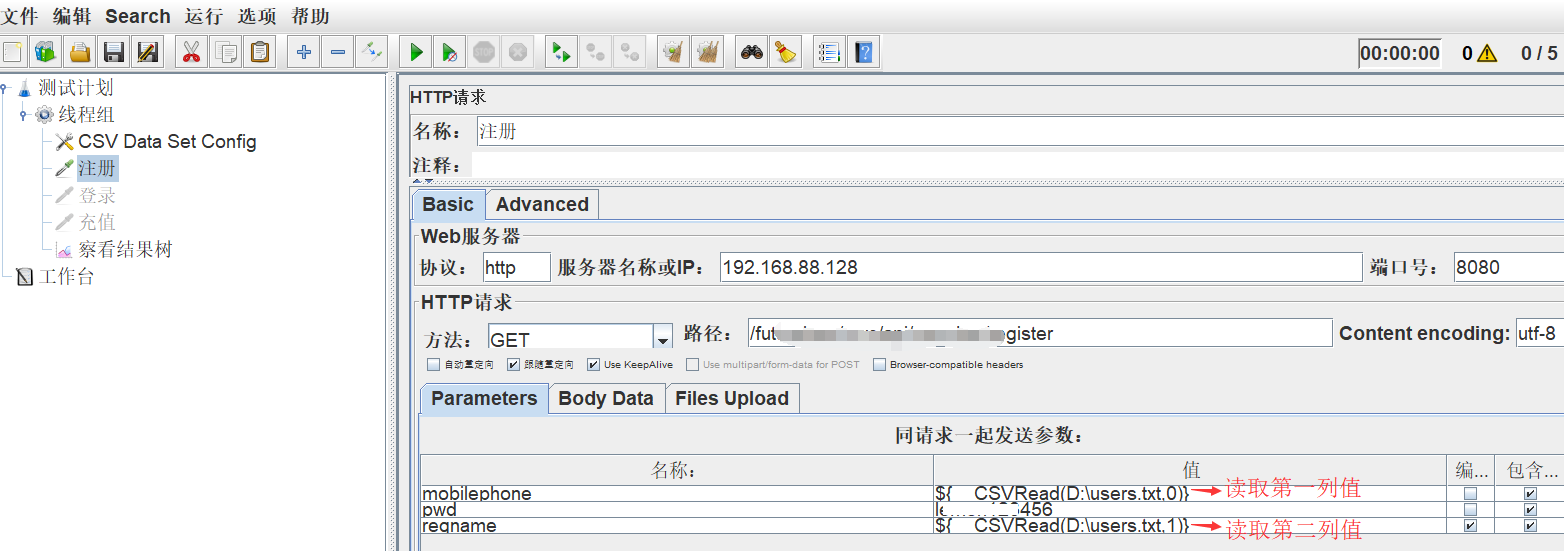The width and height of the screenshot is (1564, 551).
Task: Click the Reset search broom icon
Action: coord(786,52)
